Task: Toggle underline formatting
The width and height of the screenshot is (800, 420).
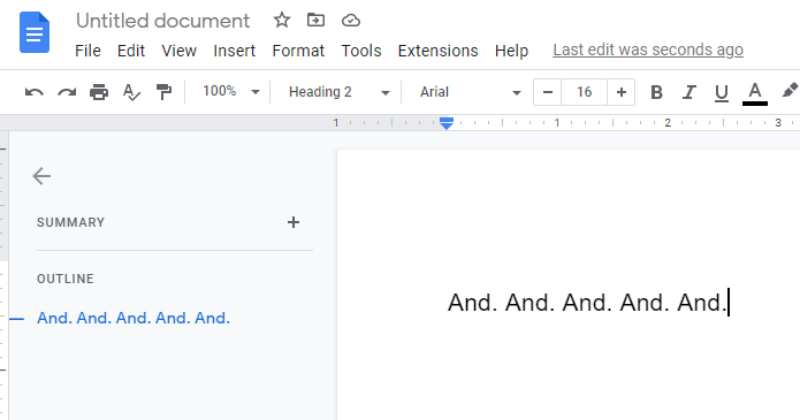Action: 721,92
